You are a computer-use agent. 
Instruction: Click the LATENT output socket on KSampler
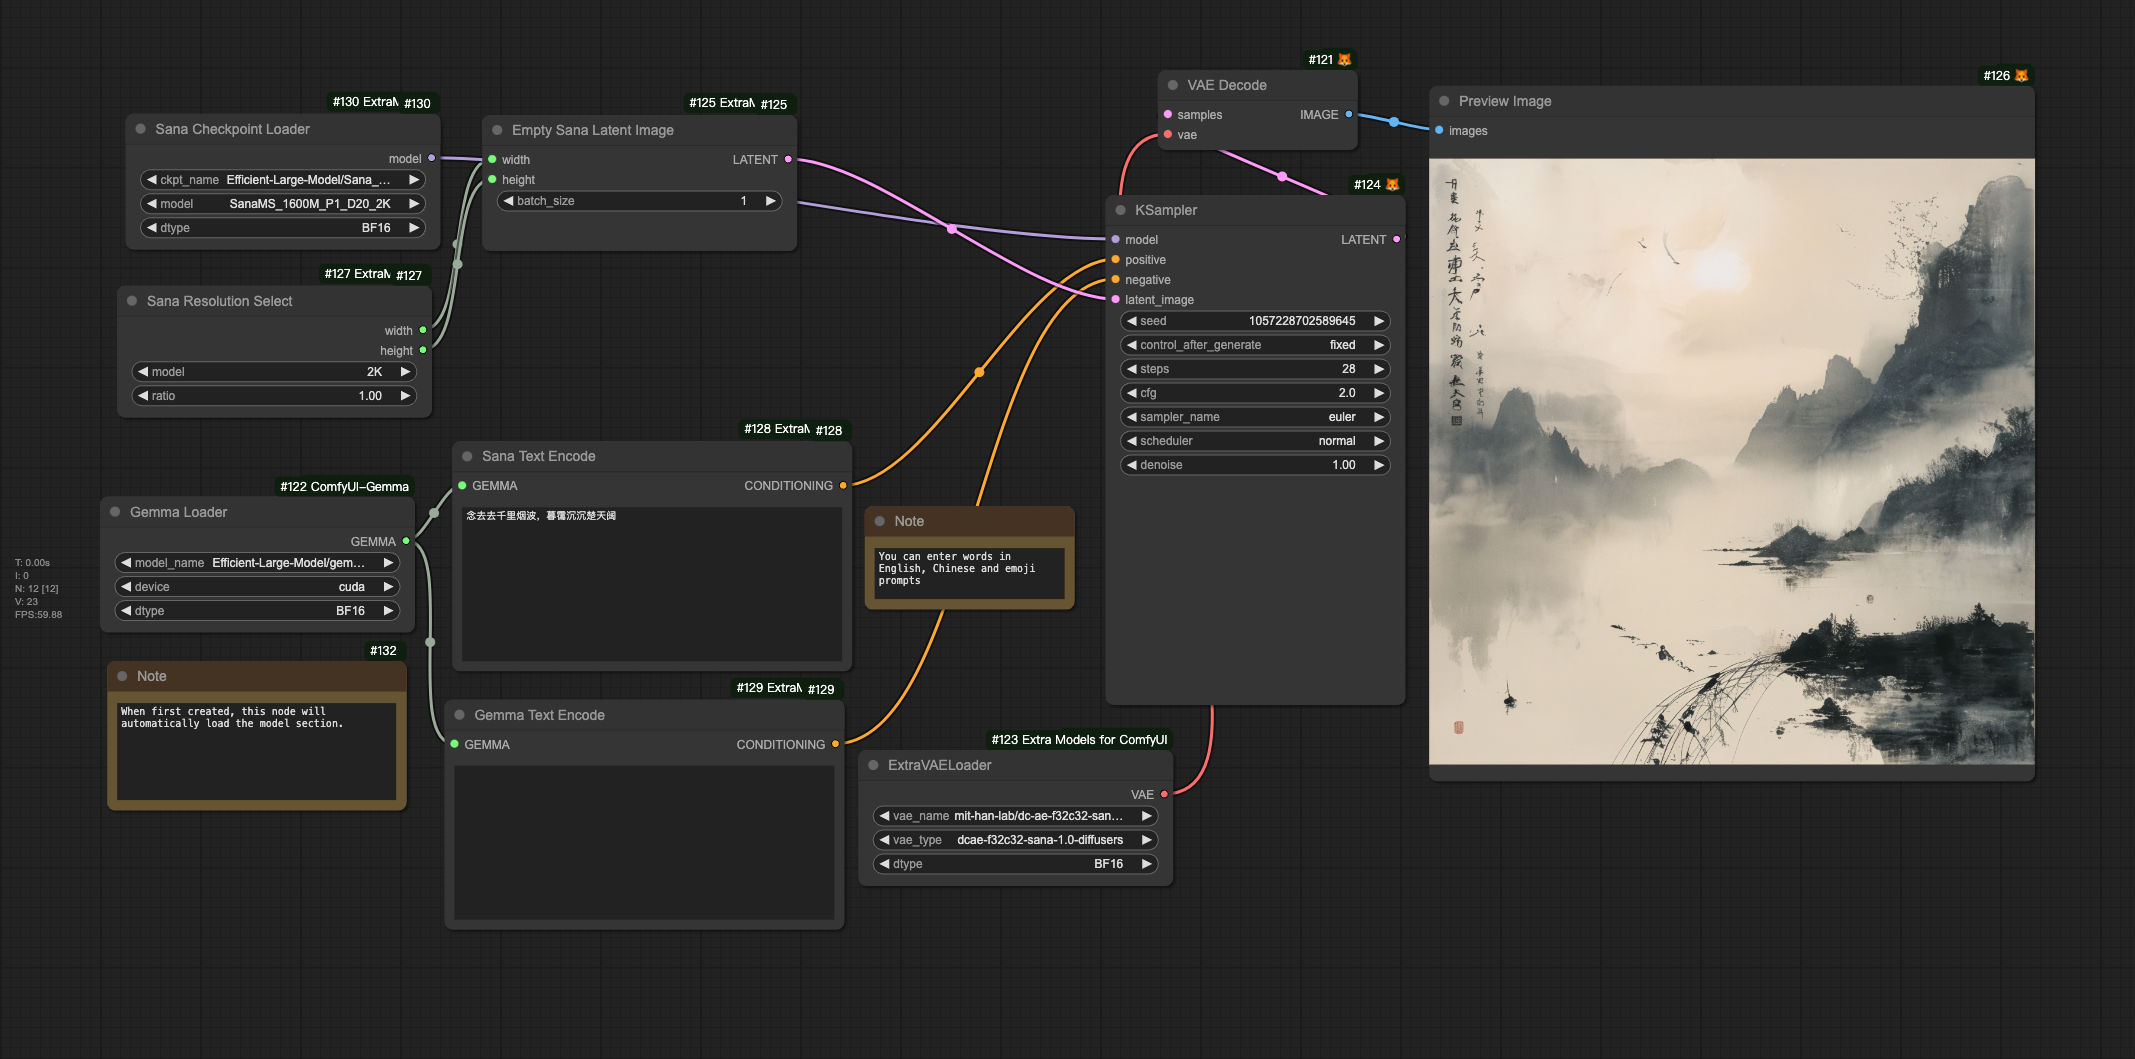coord(1396,240)
